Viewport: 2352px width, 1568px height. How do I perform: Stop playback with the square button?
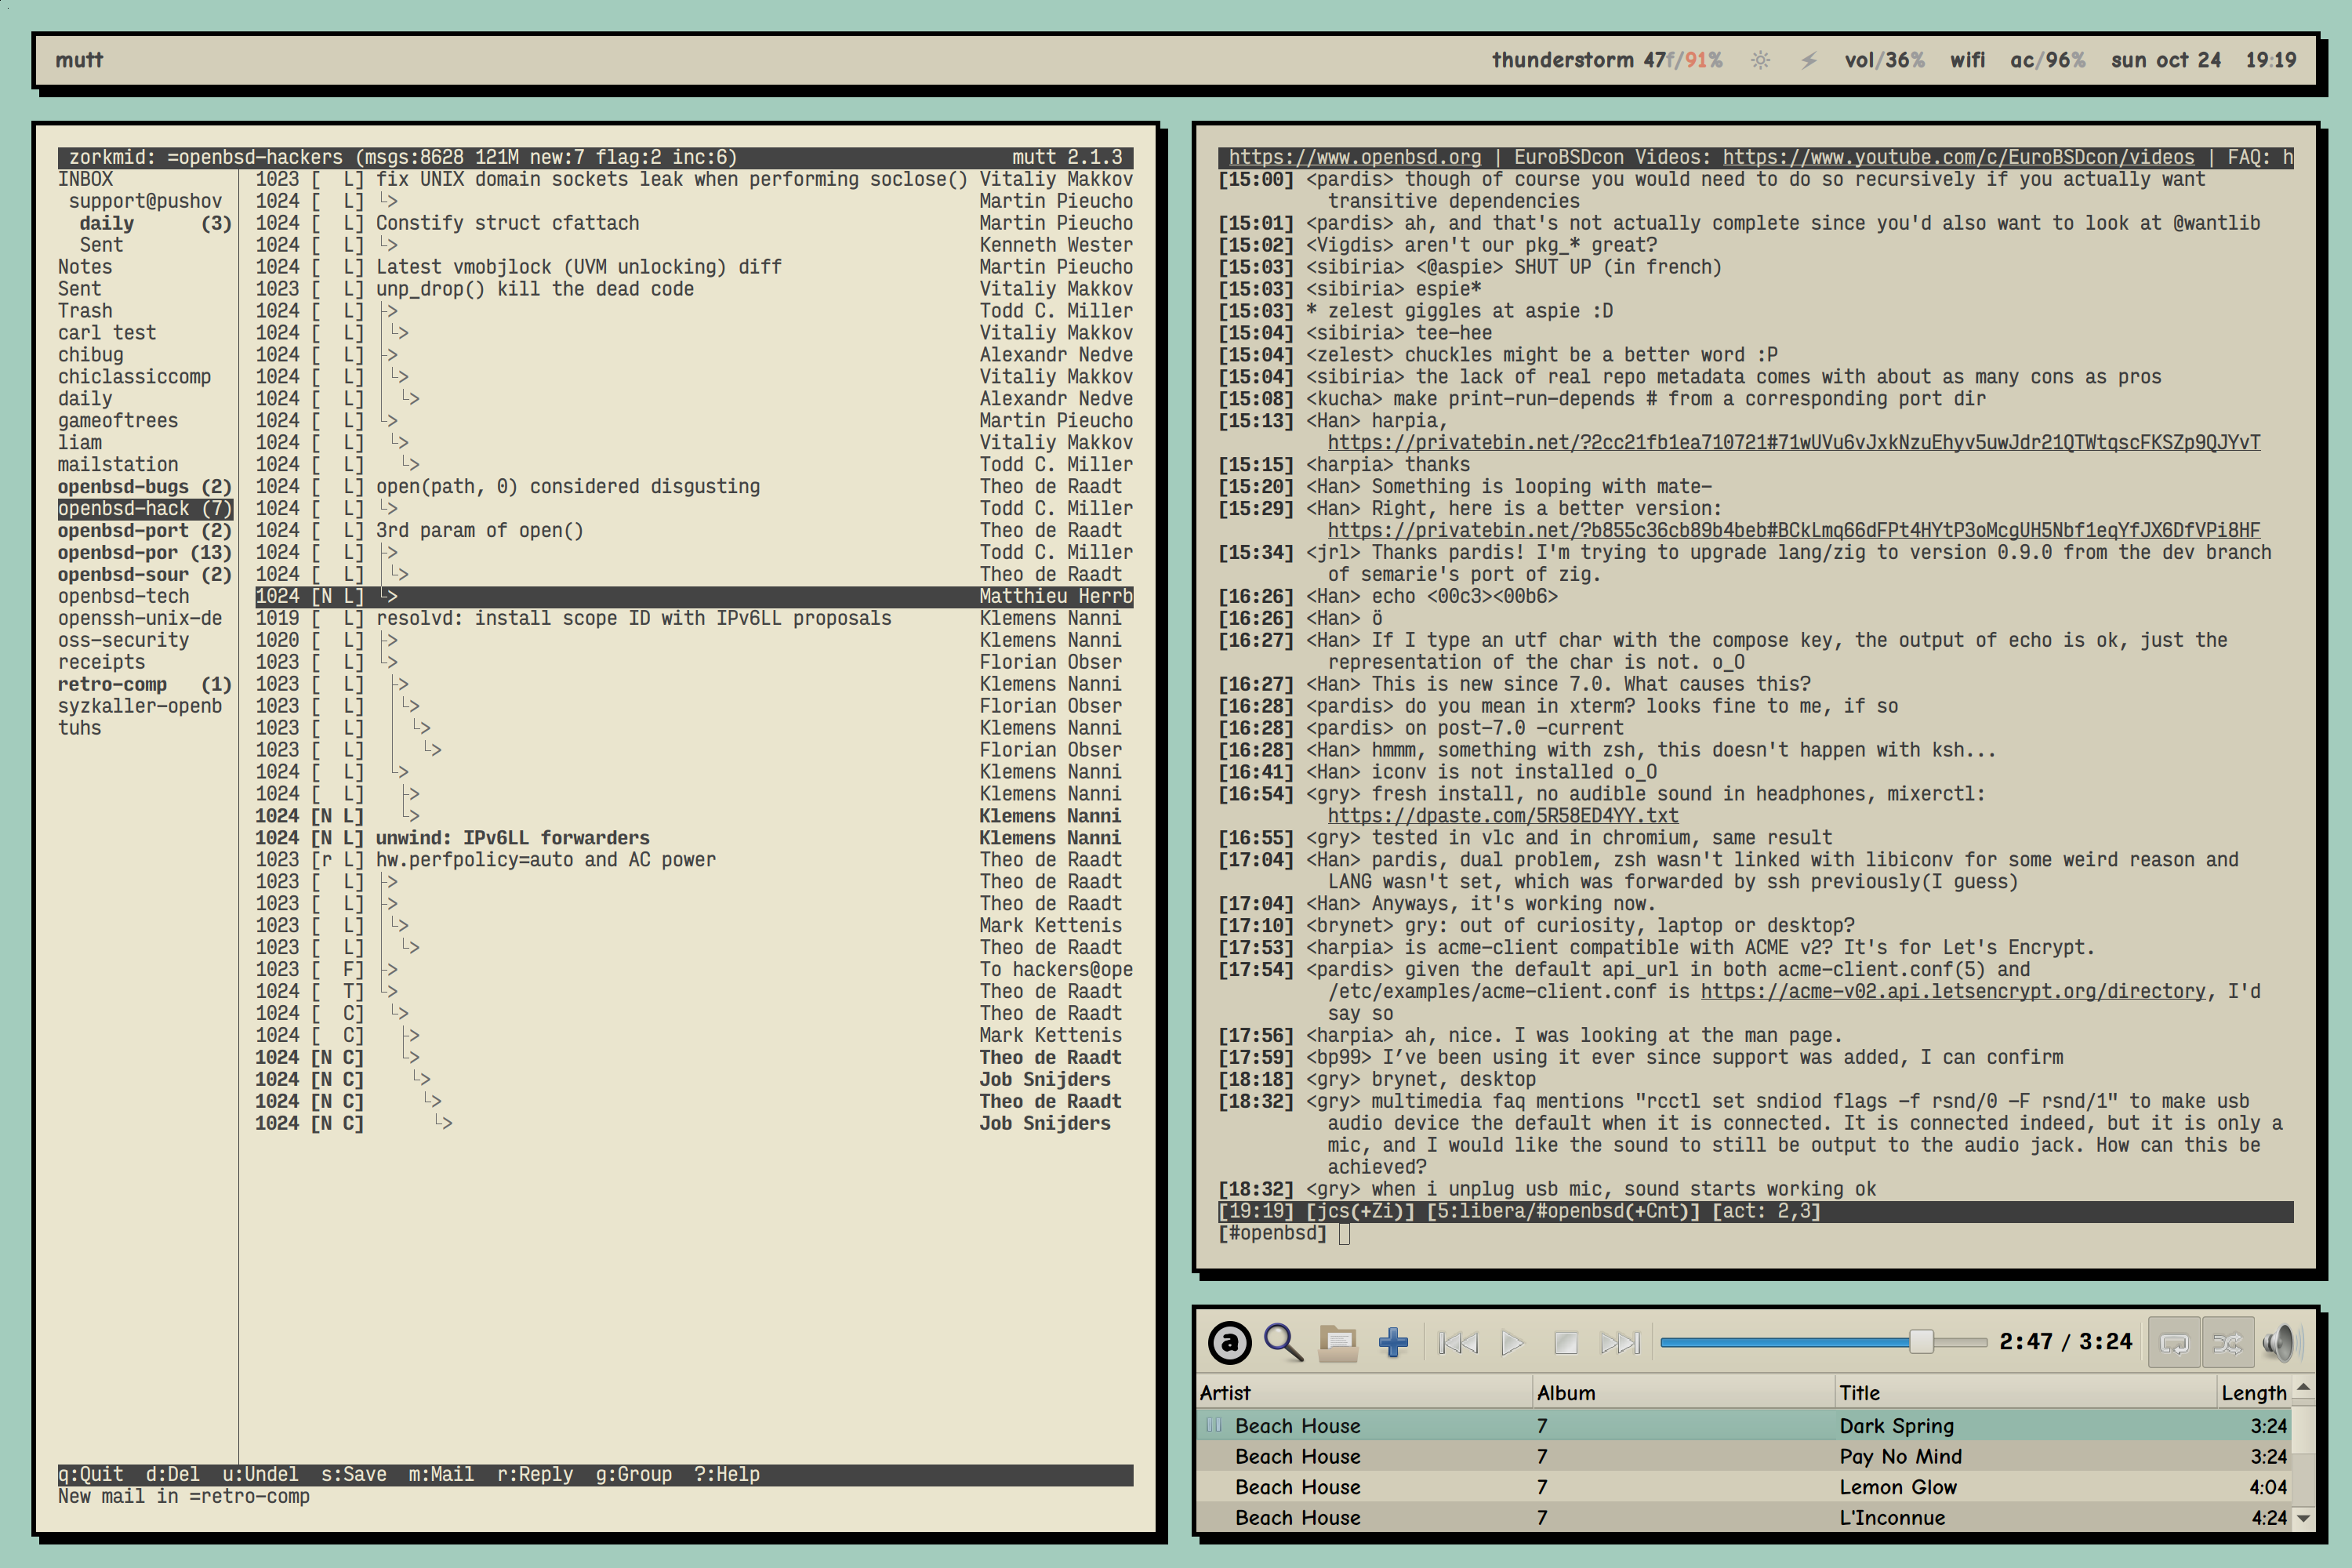pos(1566,1342)
